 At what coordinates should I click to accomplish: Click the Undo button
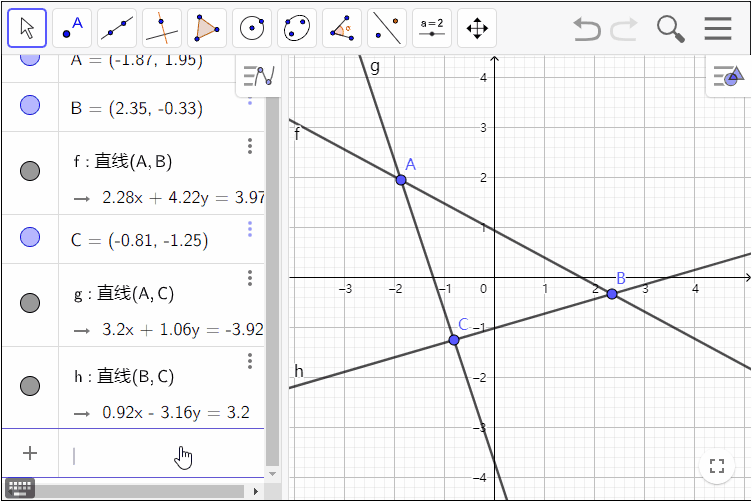[x=587, y=28]
